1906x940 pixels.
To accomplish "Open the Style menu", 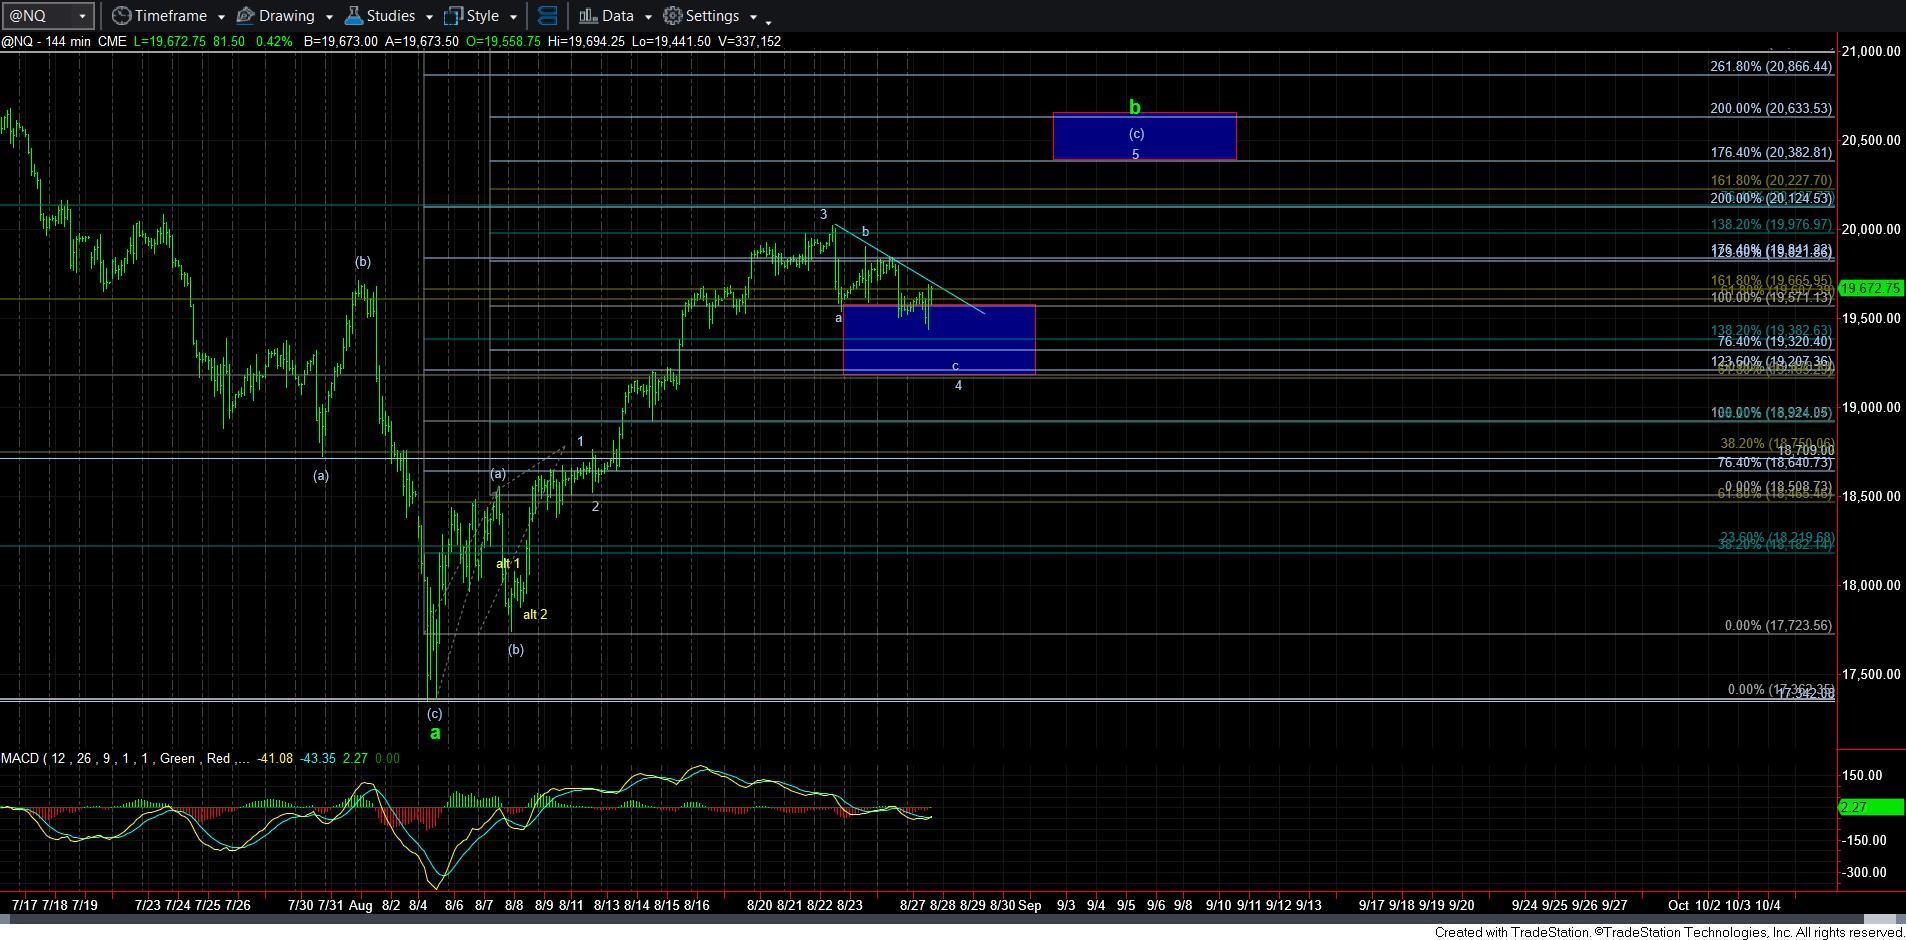I will tap(472, 16).
